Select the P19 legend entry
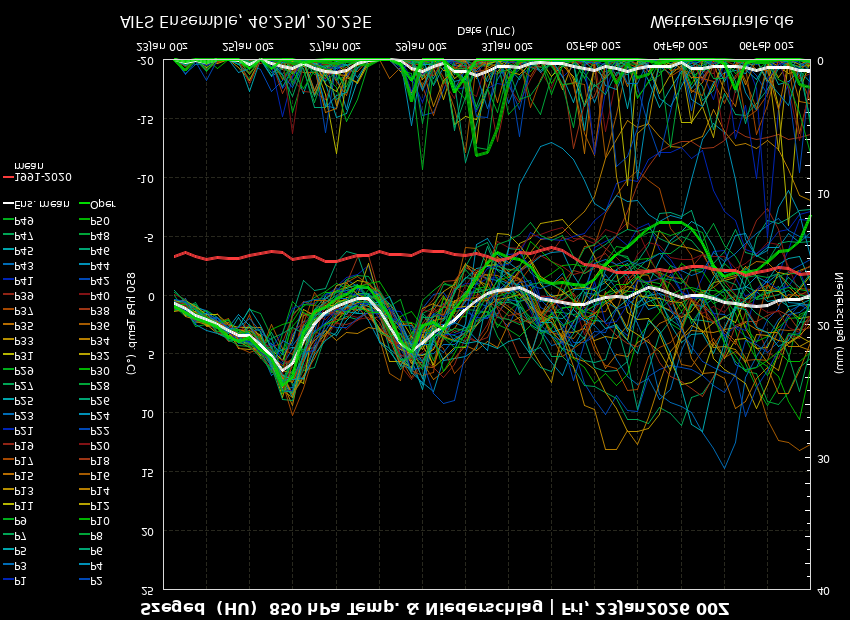 coord(23,446)
